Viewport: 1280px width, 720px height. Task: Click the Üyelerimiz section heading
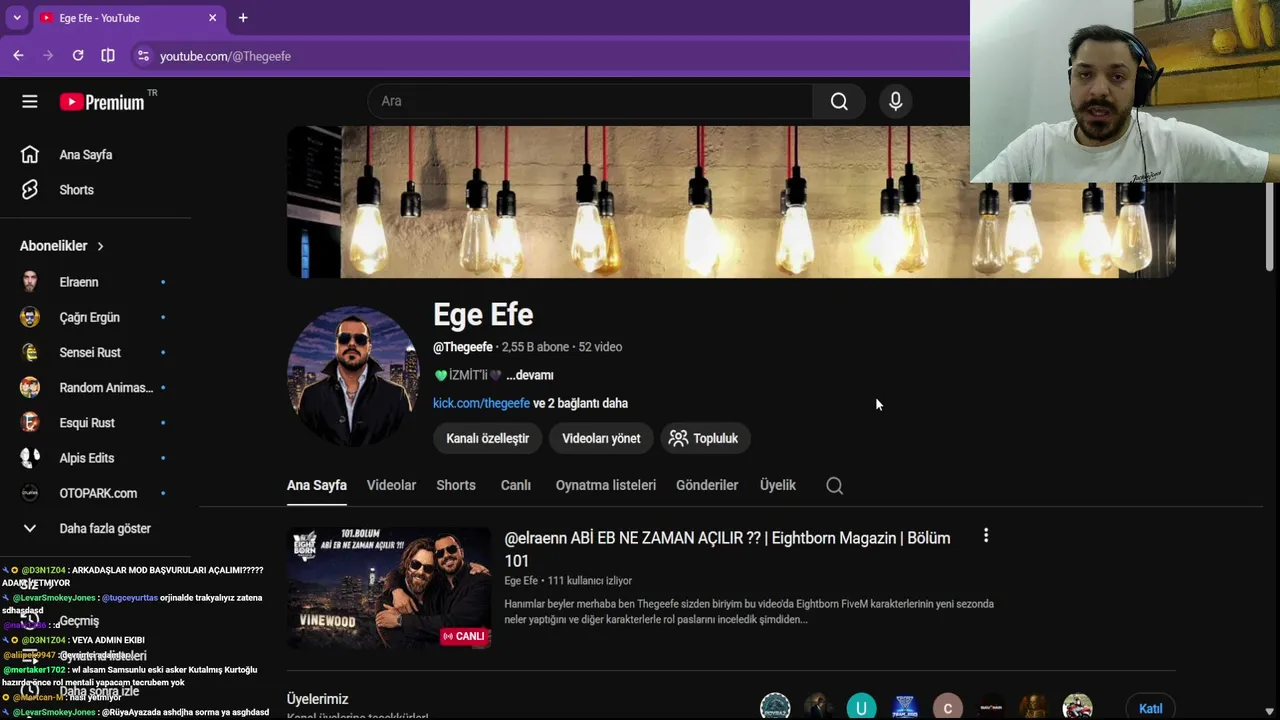coord(317,699)
